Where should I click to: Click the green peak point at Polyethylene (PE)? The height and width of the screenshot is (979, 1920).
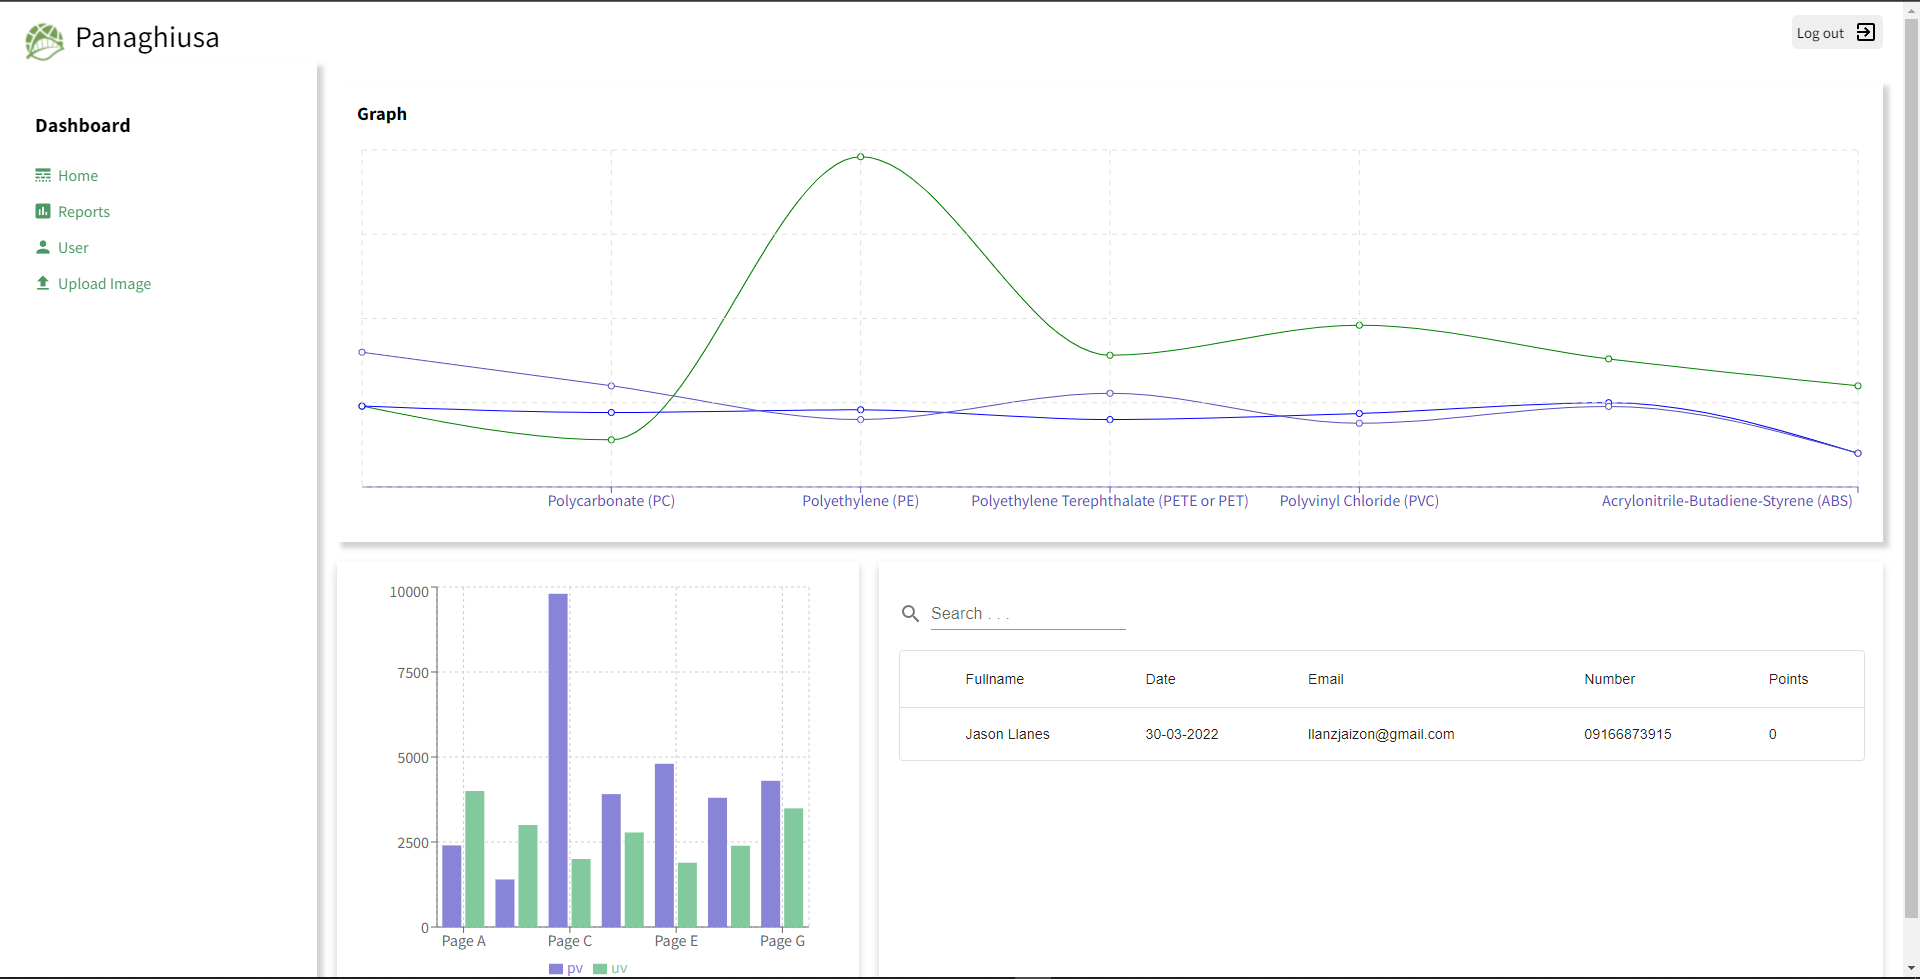(860, 157)
